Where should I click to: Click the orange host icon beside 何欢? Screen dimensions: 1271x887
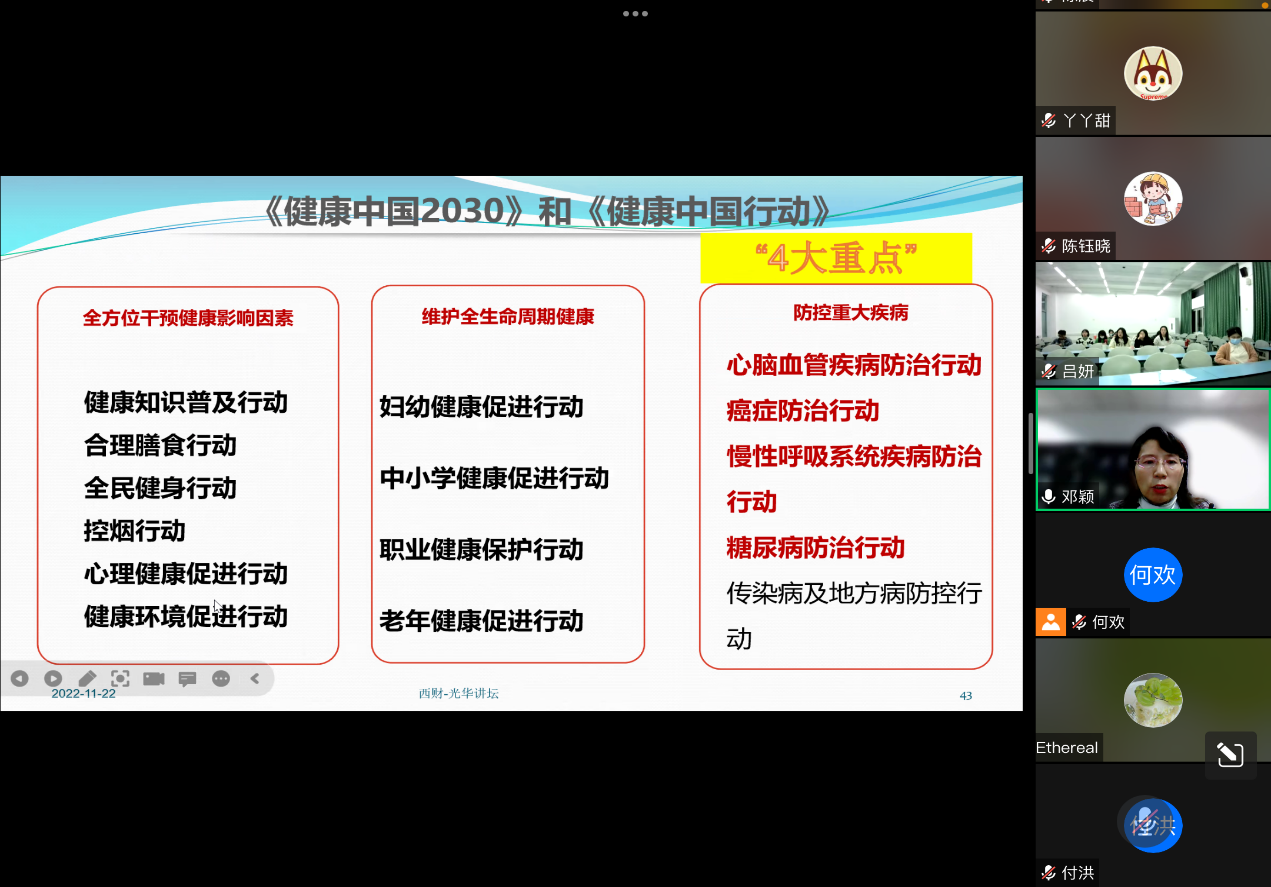click(x=1050, y=622)
